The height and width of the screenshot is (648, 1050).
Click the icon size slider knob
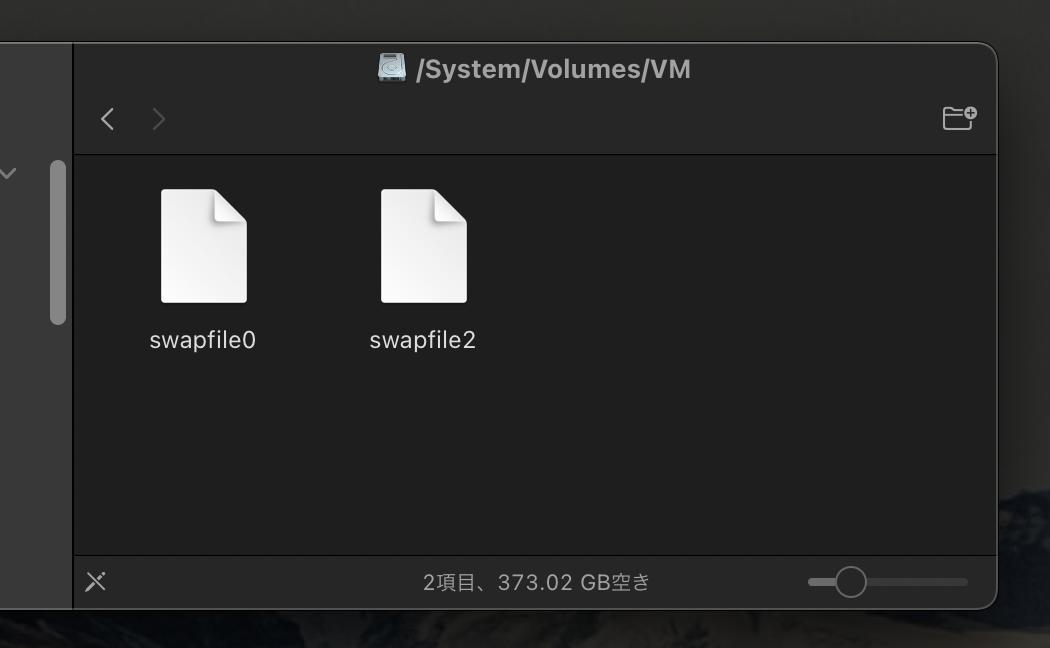850,582
